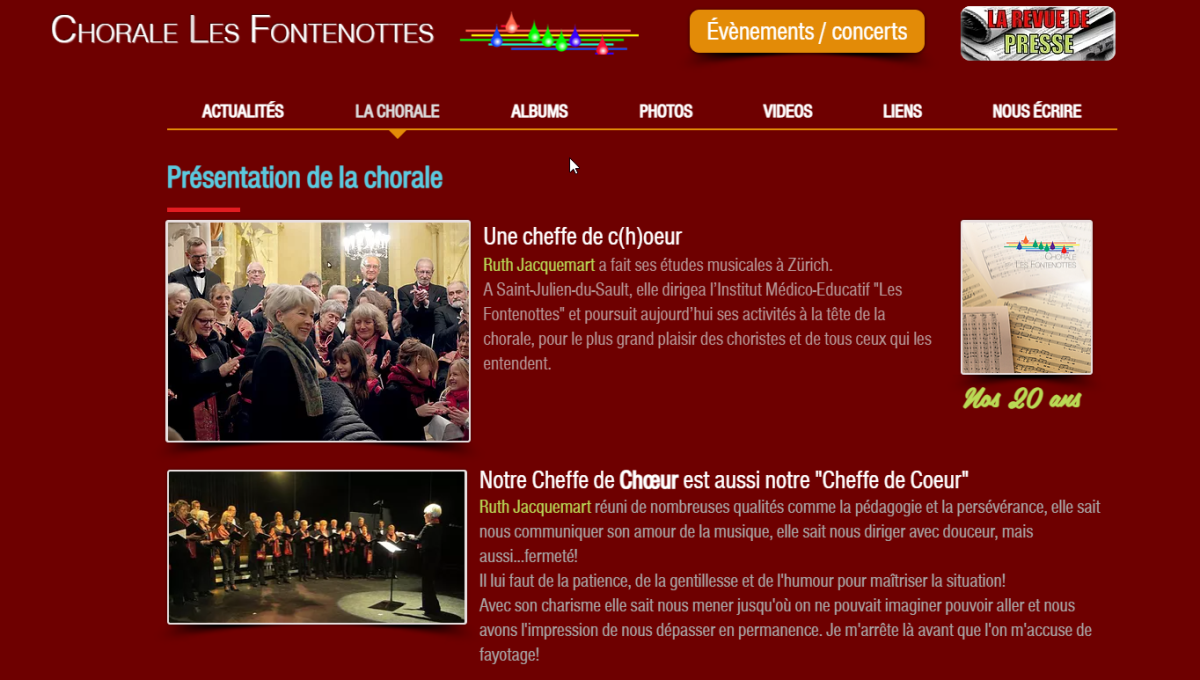This screenshot has height=680, width=1200.
Task: Enlarge the choir applauding conductor photo
Action: point(318,331)
